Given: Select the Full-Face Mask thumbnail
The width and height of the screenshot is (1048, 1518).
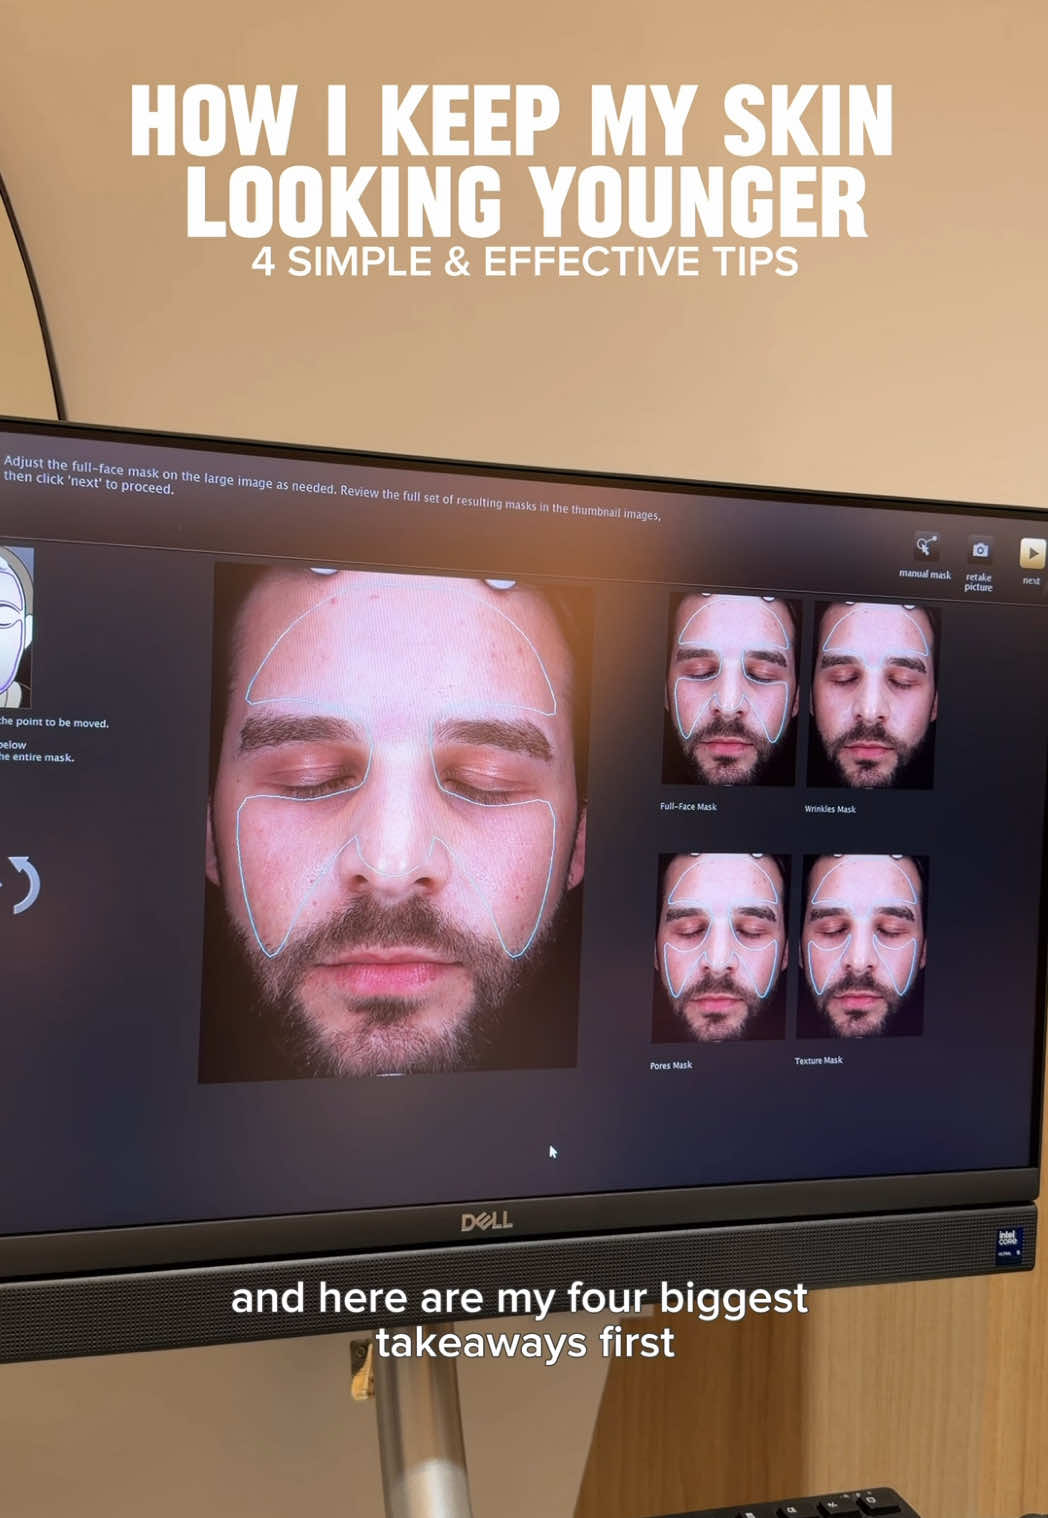Looking at the screenshot, I should (732, 690).
